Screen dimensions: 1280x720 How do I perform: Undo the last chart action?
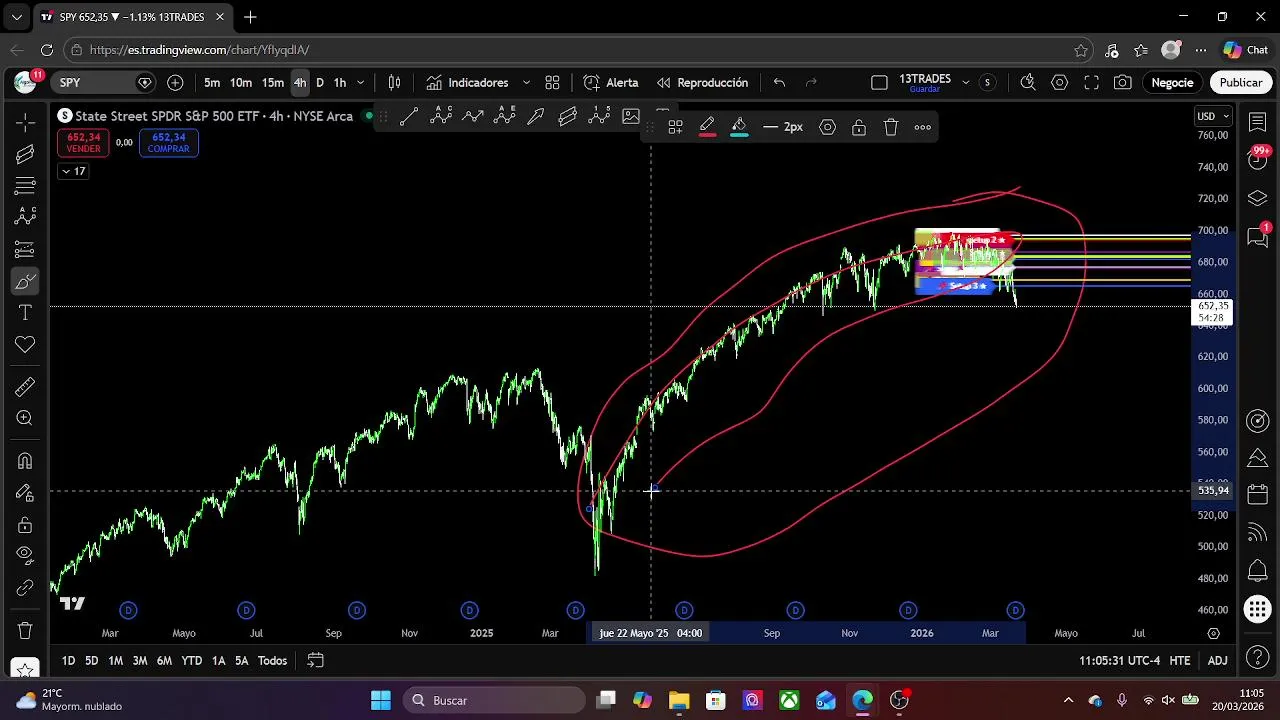[x=779, y=83]
